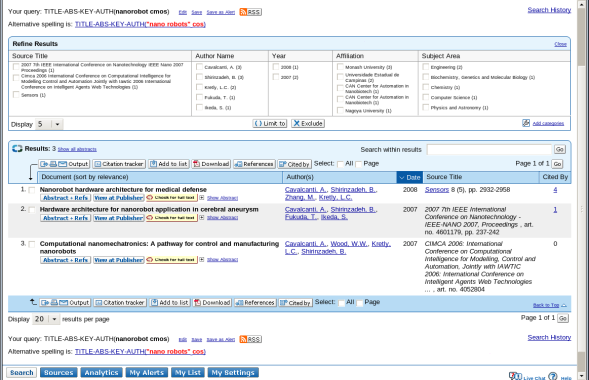Image resolution: width=589 pixels, height=380 pixels.
Task: Expand Show Abstract plus for result 2
Action: tap(202, 217)
